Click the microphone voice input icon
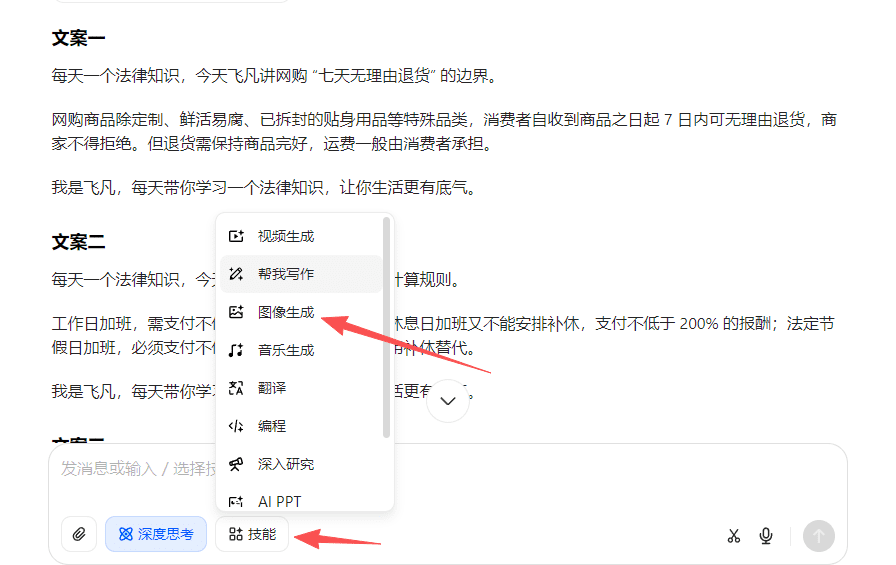 (x=766, y=536)
